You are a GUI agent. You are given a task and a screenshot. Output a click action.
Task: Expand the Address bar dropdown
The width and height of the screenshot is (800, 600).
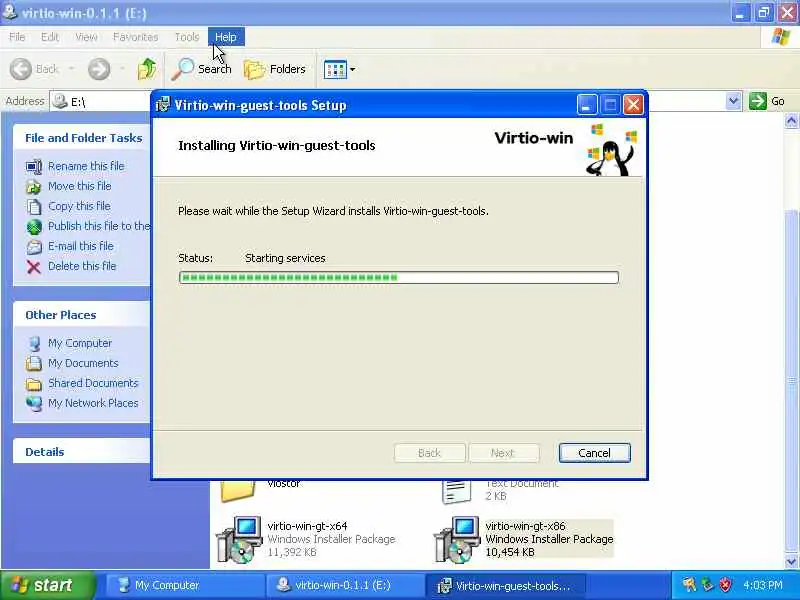tap(733, 101)
